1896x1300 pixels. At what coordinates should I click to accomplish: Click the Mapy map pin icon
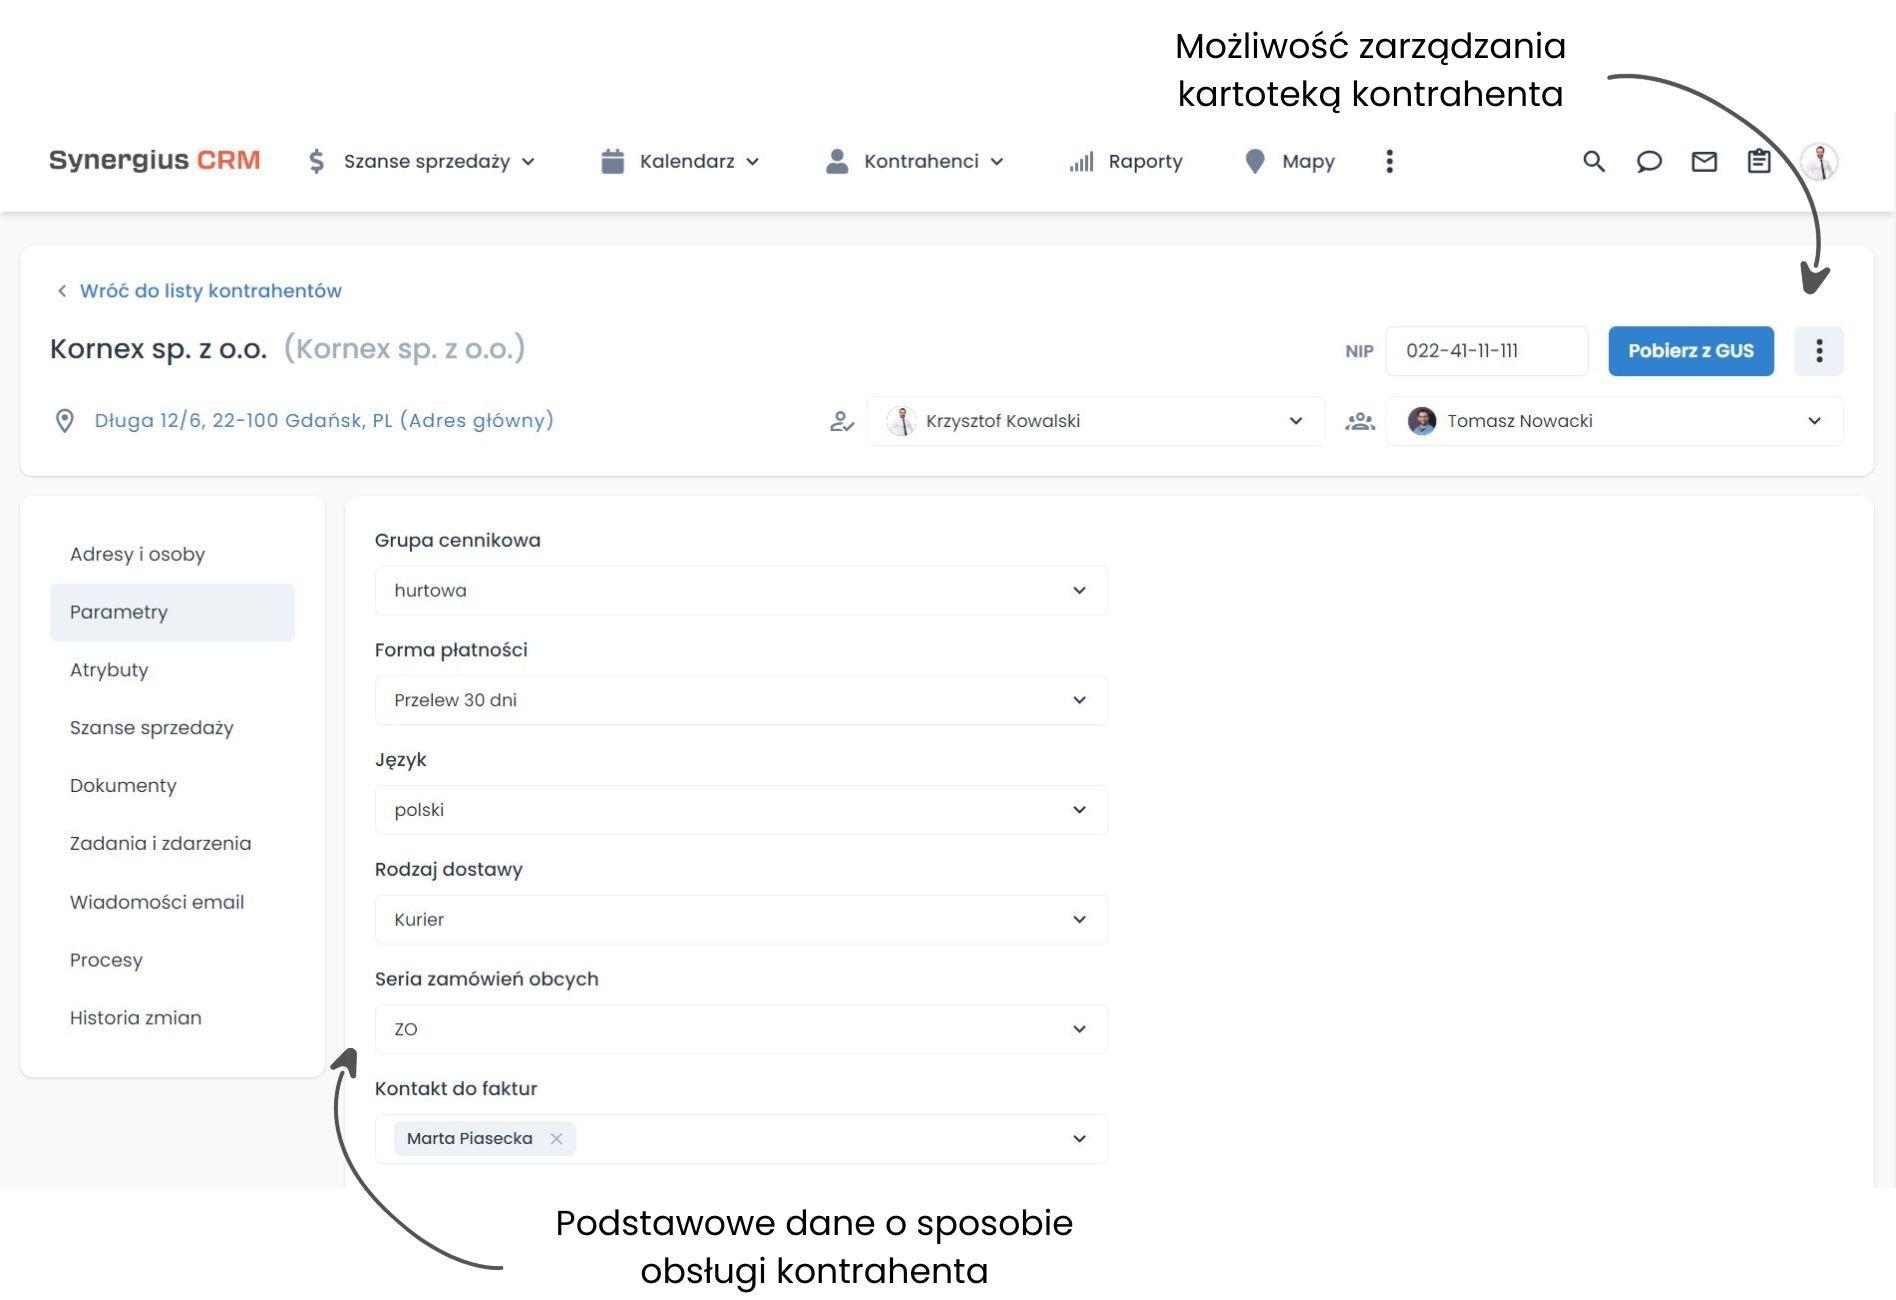click(1255, 161)
